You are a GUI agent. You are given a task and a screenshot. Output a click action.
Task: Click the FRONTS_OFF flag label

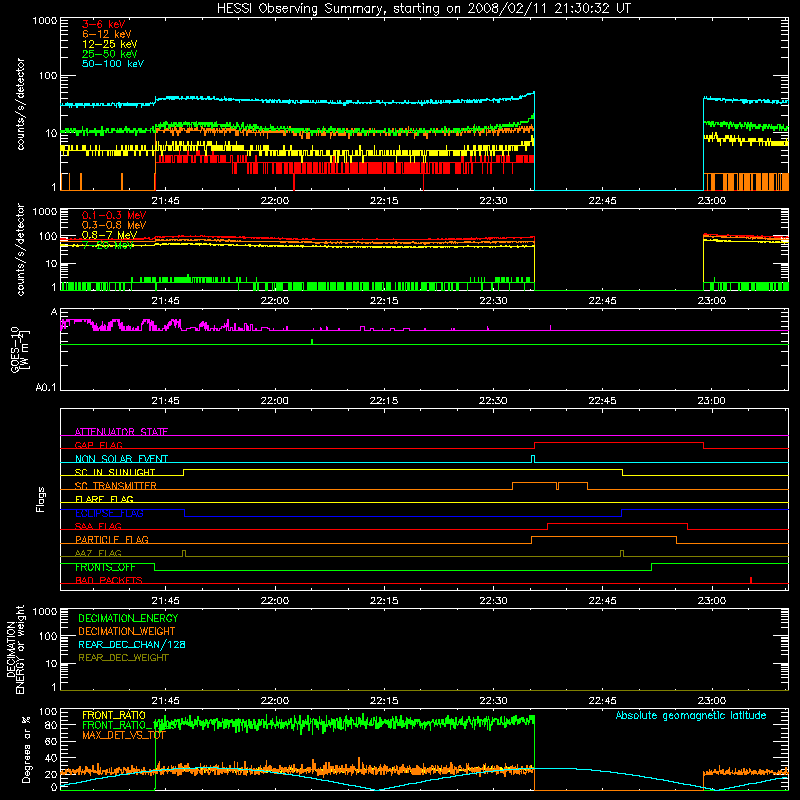tap(105, 567)
